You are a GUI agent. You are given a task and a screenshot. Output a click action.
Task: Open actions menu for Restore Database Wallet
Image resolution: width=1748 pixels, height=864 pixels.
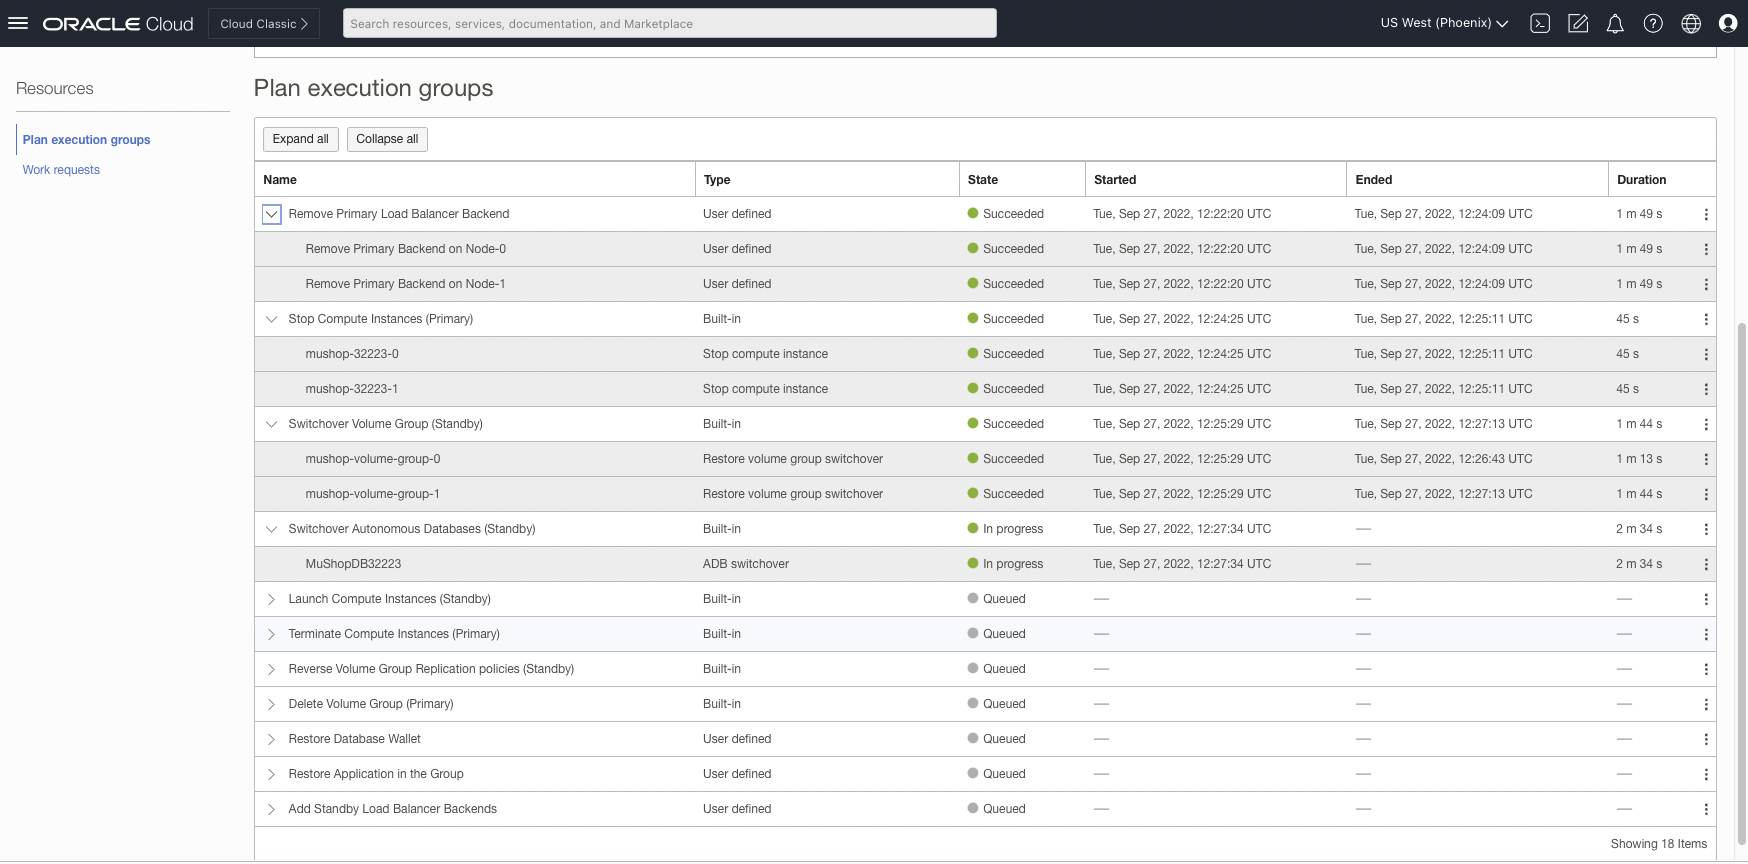click(x=1706, y=739)
